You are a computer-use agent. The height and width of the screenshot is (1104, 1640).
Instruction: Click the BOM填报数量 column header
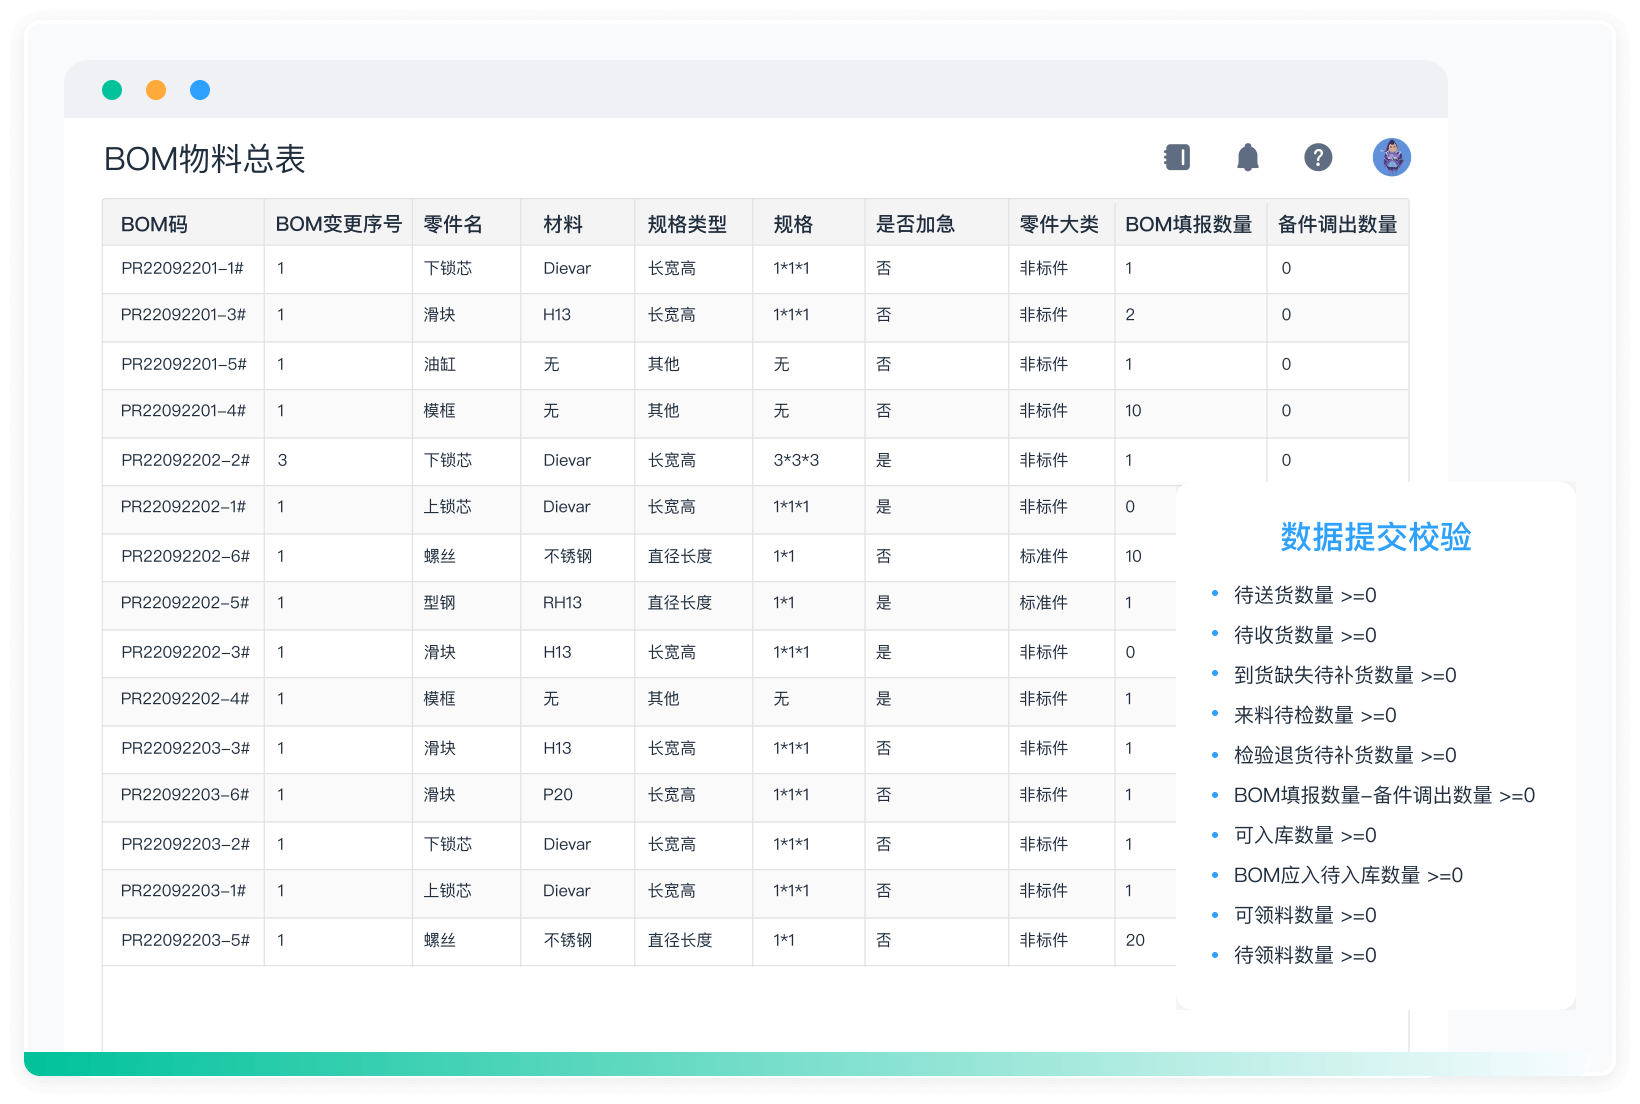1189,223
